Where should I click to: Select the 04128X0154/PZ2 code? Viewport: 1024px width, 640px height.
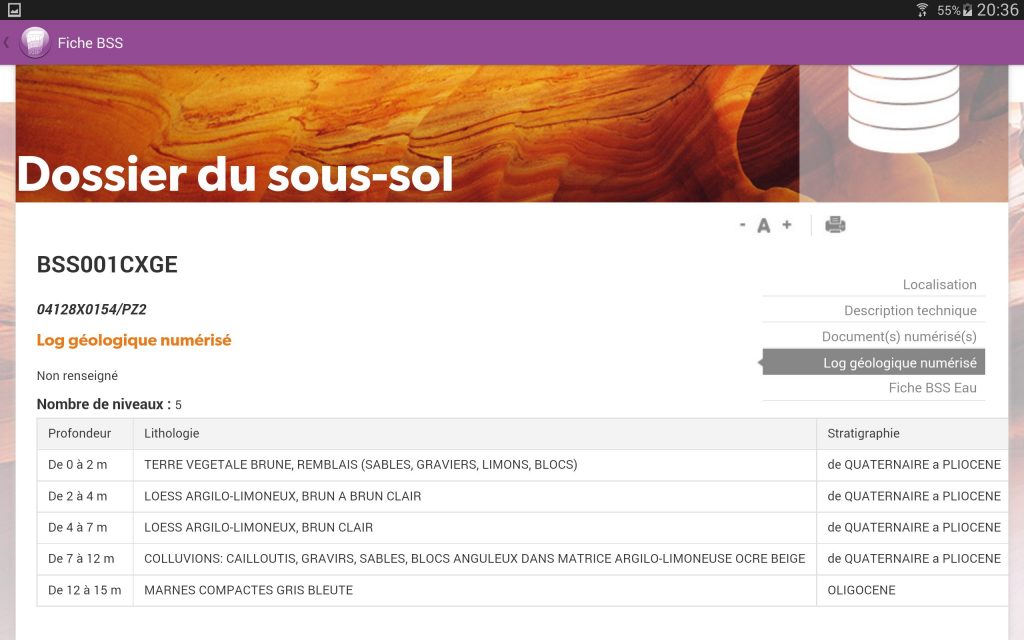point(91,310)
